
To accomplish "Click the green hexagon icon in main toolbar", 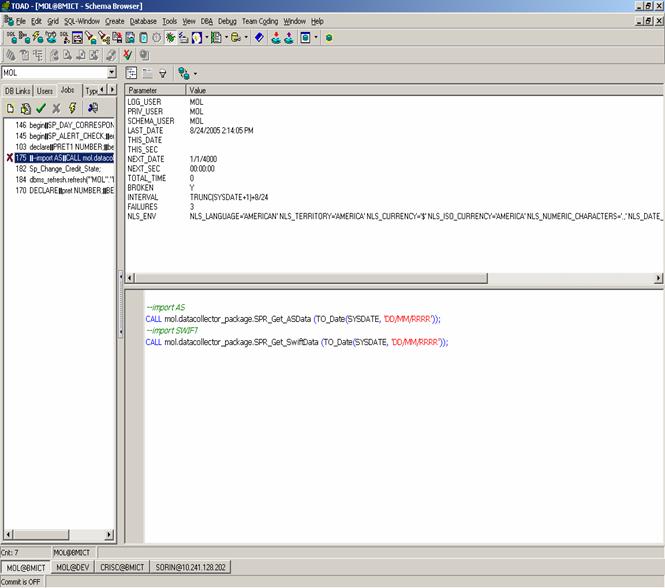I will [x=329, y=38].
